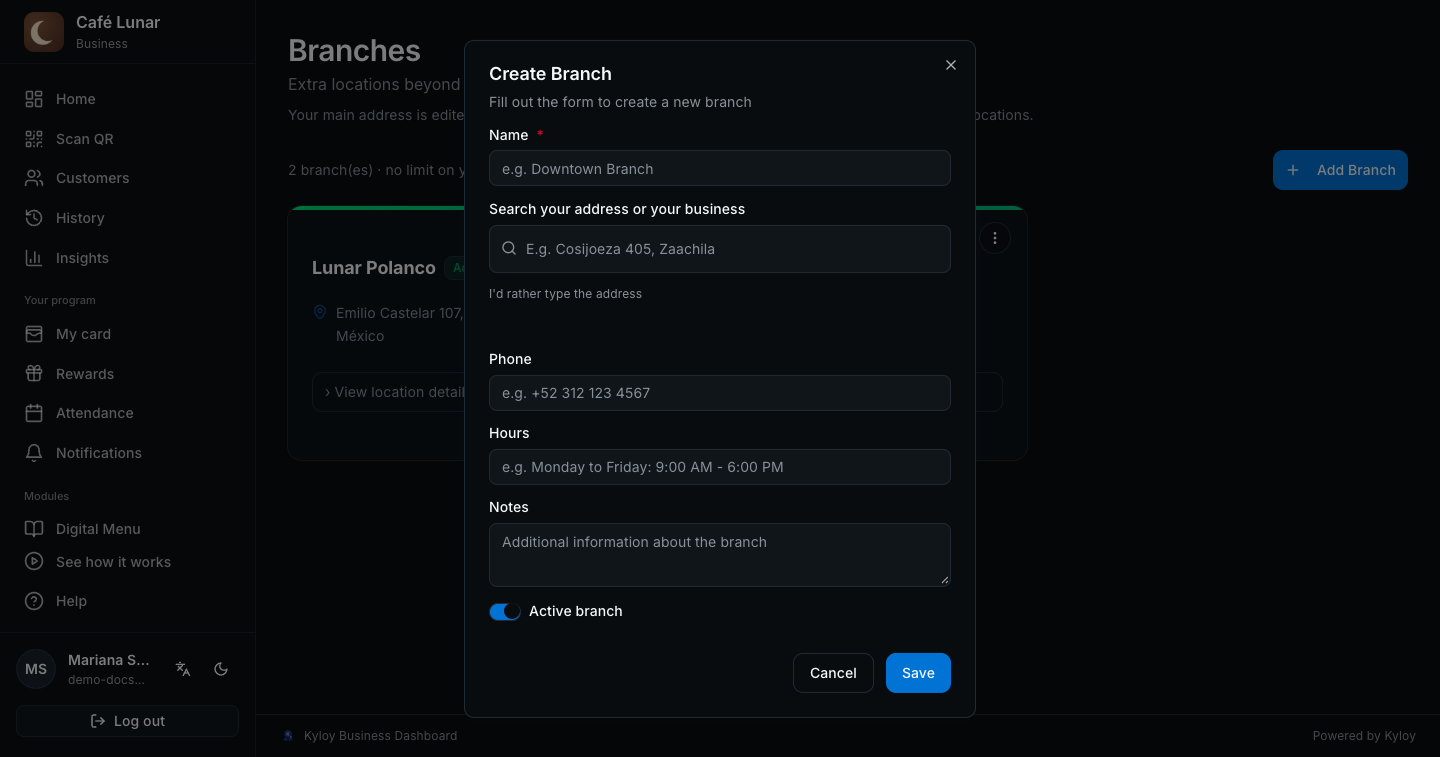Click the magnifier icon in address search
Image resolution: width=1440 pixels, height=757 pixels.
tap(509, 249)
